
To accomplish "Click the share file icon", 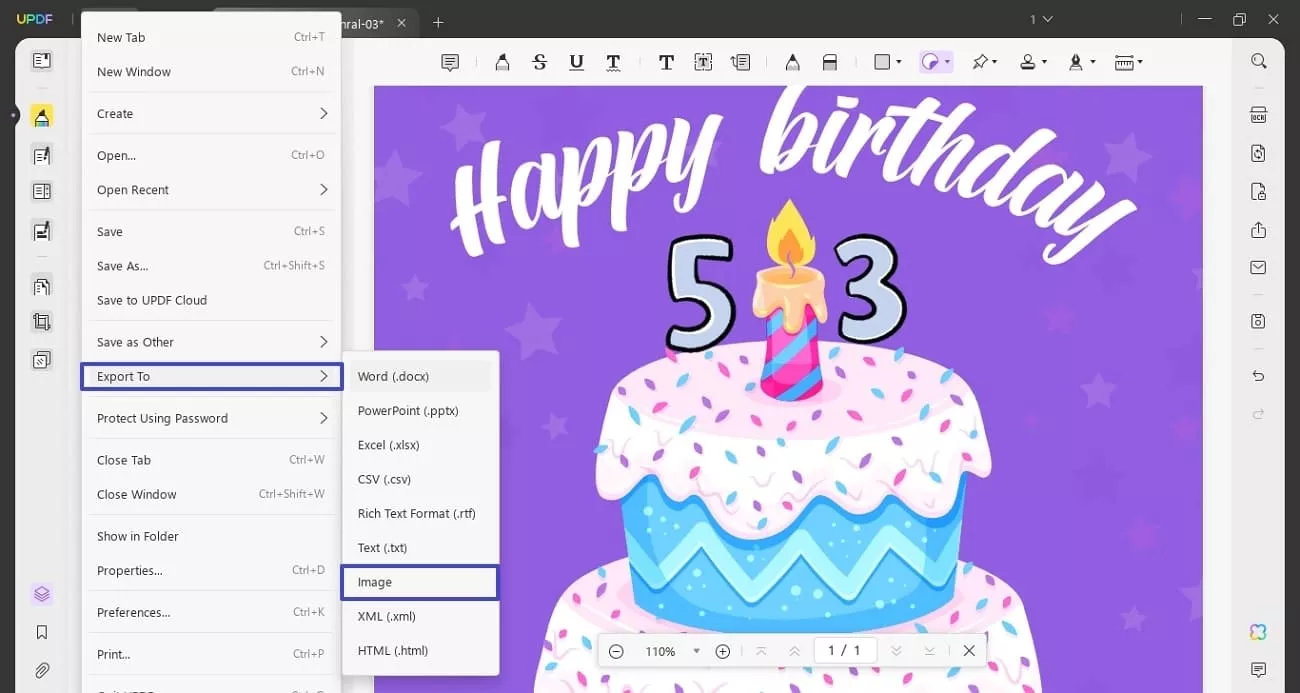I will click(1258, 230).
